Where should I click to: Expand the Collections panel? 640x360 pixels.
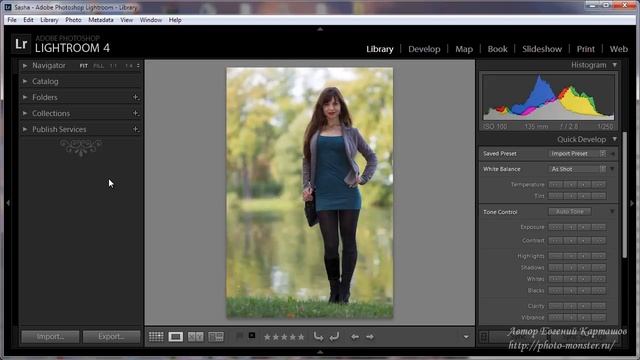pyautogui.click(x=25, y=113)
